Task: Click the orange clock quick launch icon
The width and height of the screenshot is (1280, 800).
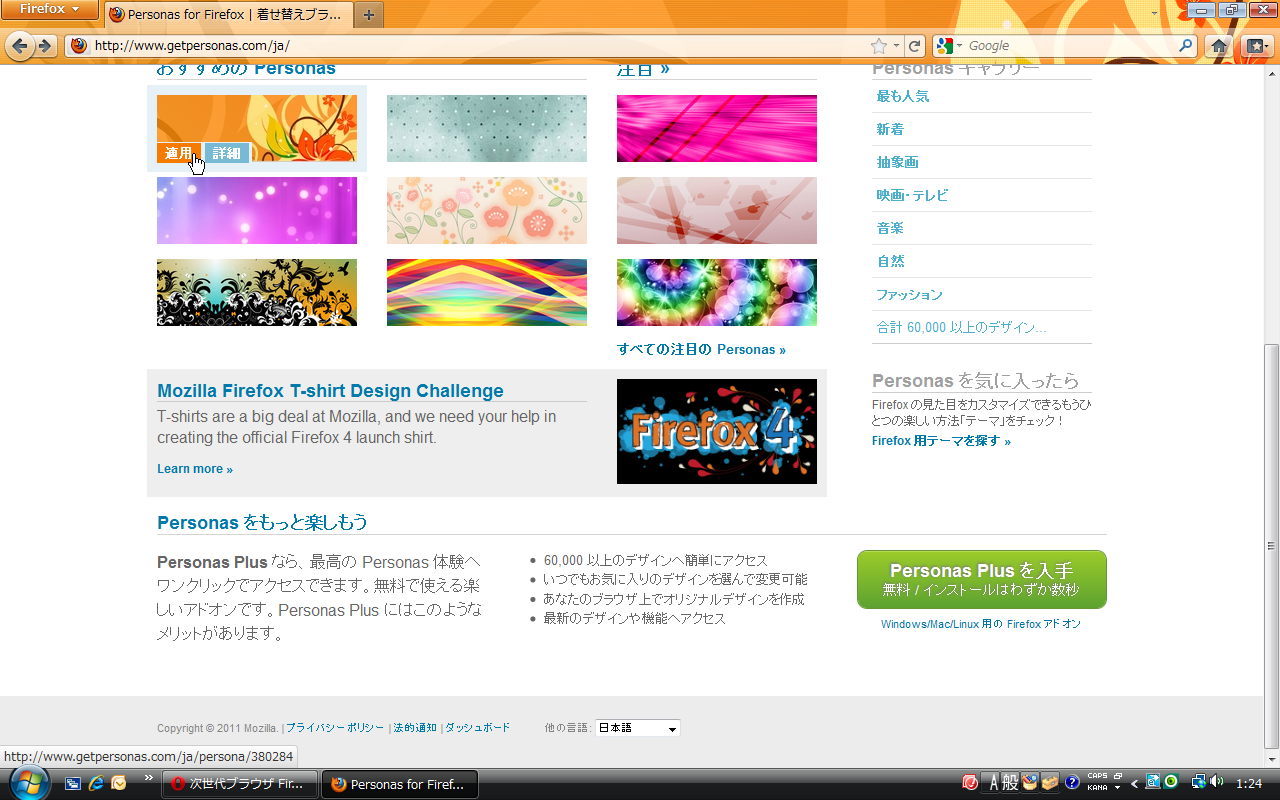Action: tap(119, 783)
